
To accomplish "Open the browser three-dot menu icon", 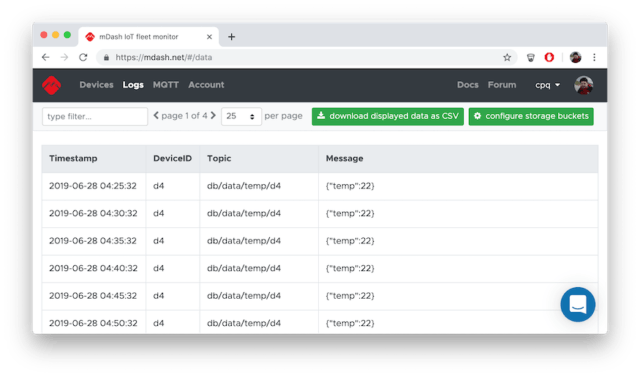I will coord(594,58).
